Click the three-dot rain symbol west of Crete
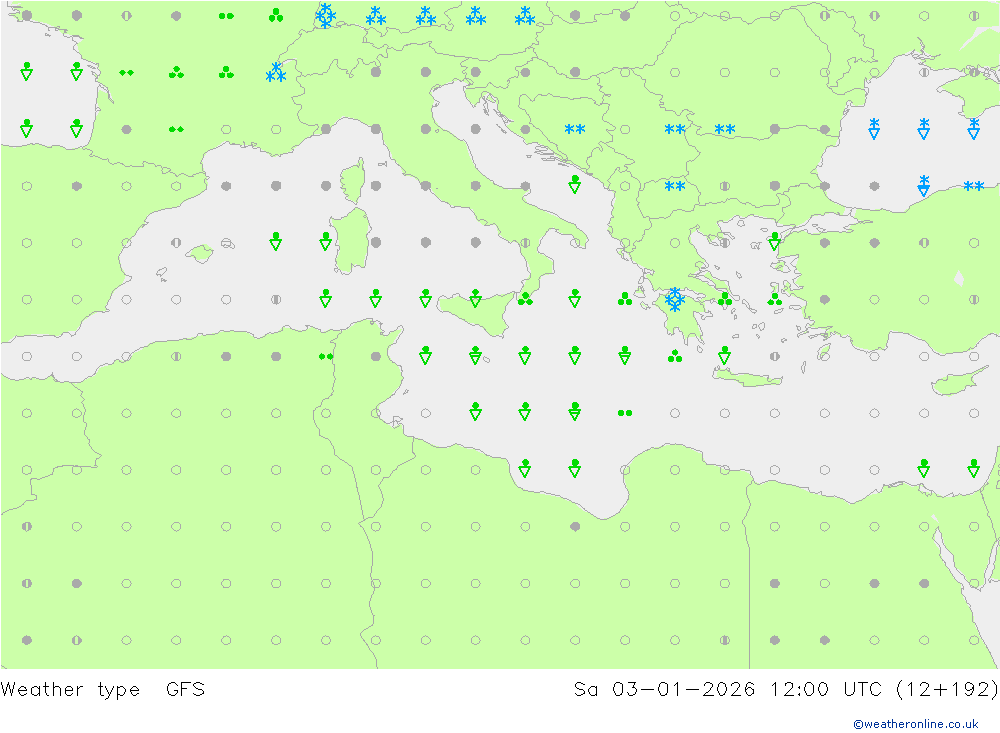The width and height of the screenshot is (1000, 733). [675, 356]
